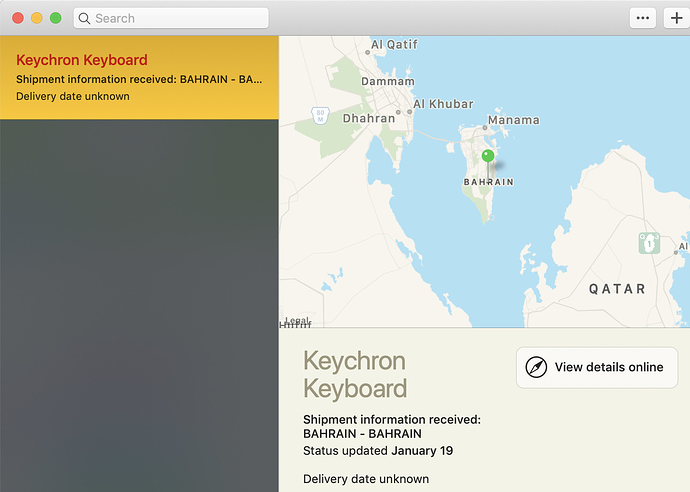Close the Deliveries window
The image size is (690, 492).
pyautogui.click(x=18, y=18)
